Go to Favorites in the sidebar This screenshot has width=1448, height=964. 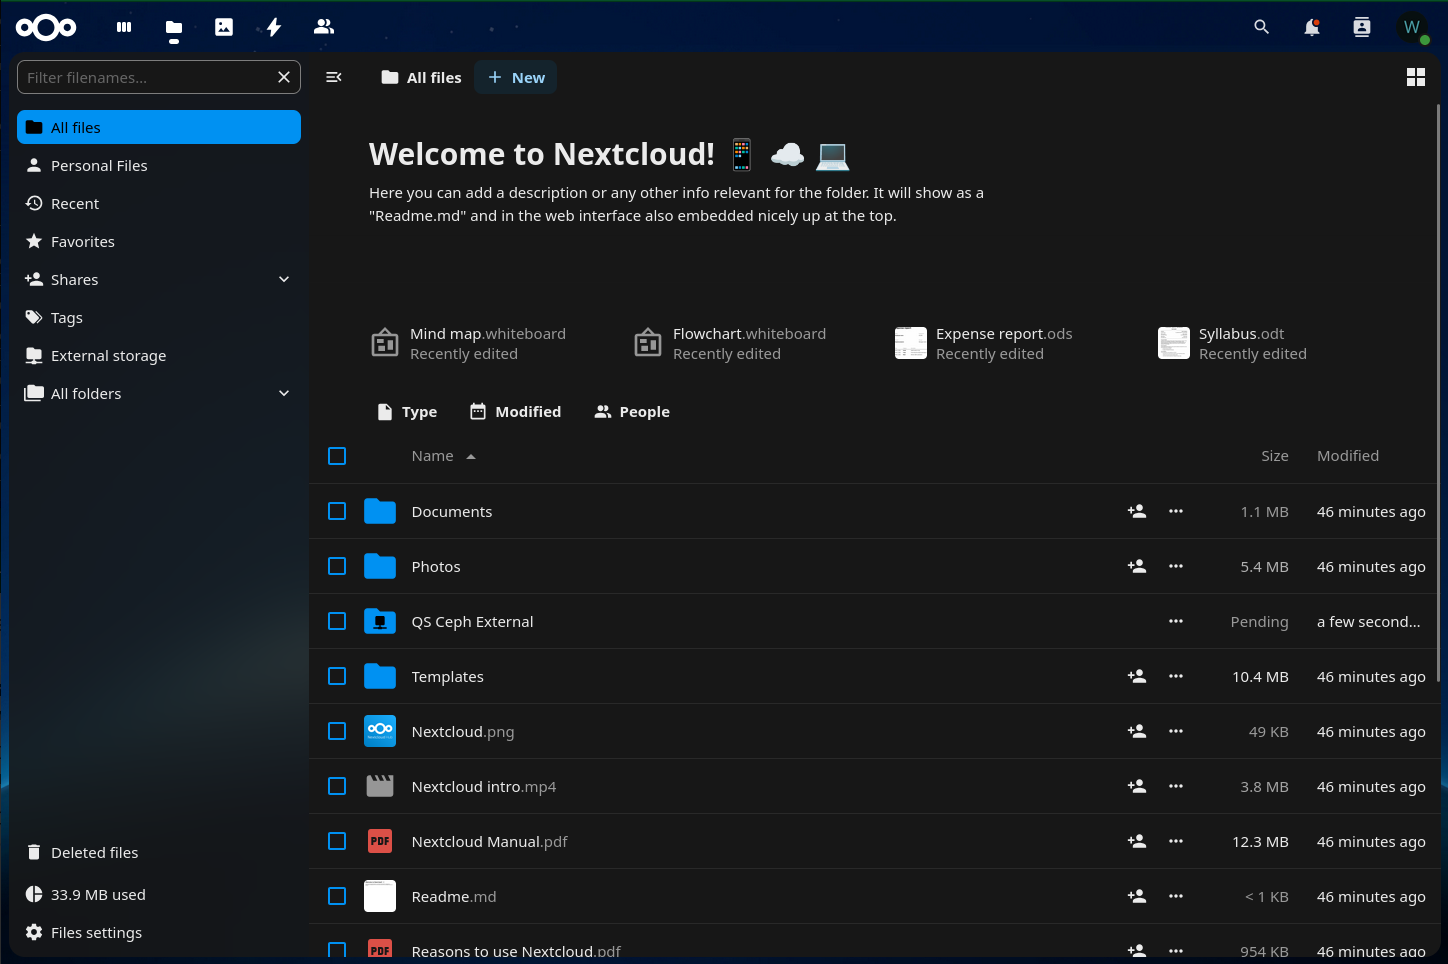83,241
